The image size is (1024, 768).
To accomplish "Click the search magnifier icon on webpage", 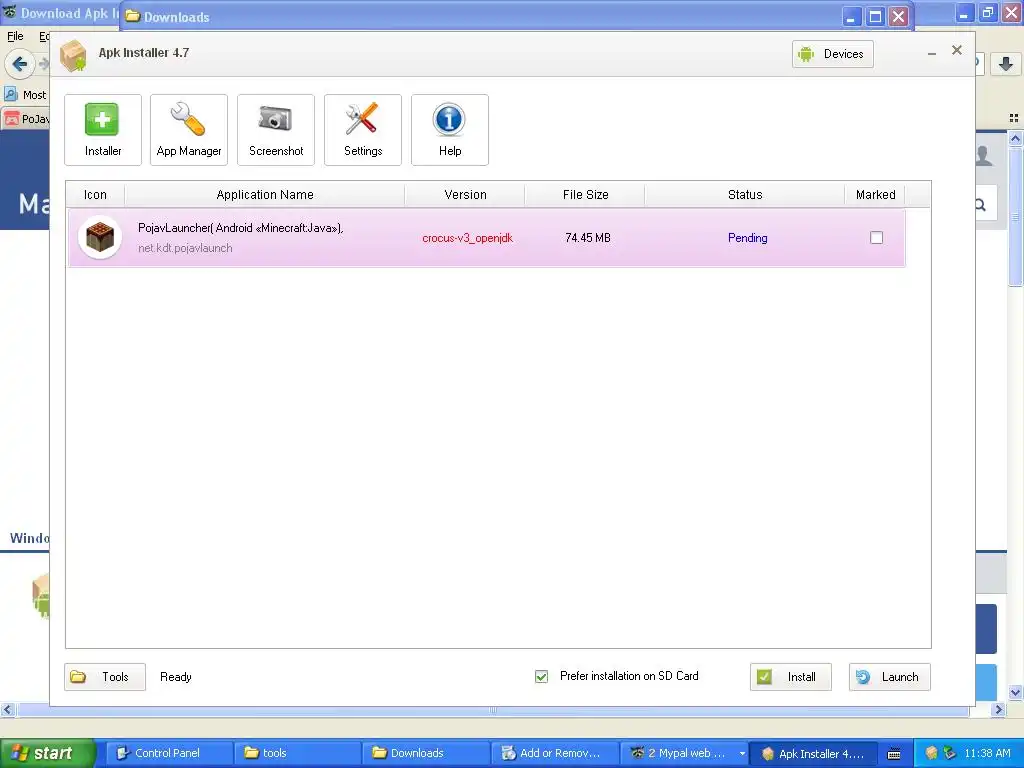I will click(981, 205).
